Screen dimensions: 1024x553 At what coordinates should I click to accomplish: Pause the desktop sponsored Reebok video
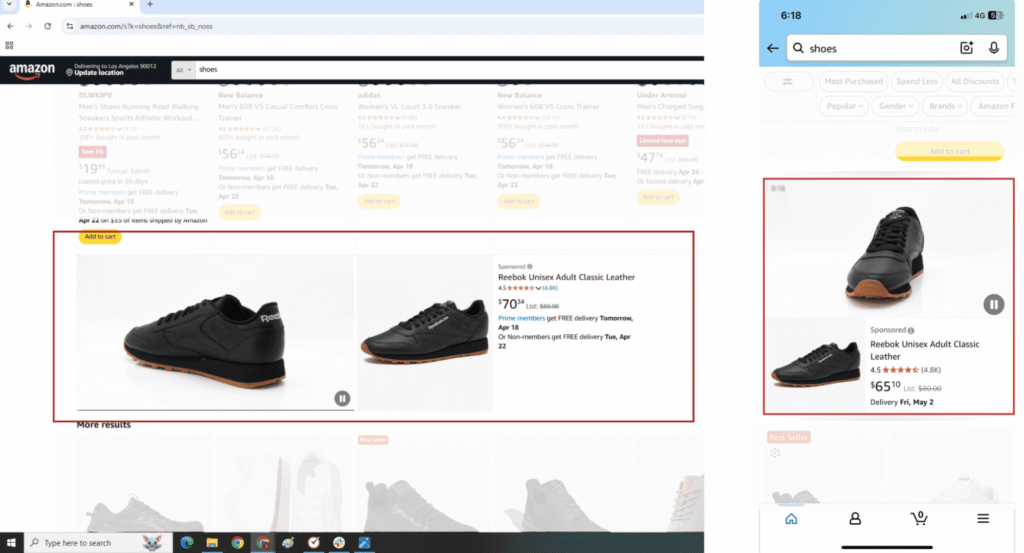(x=342, y=398)
